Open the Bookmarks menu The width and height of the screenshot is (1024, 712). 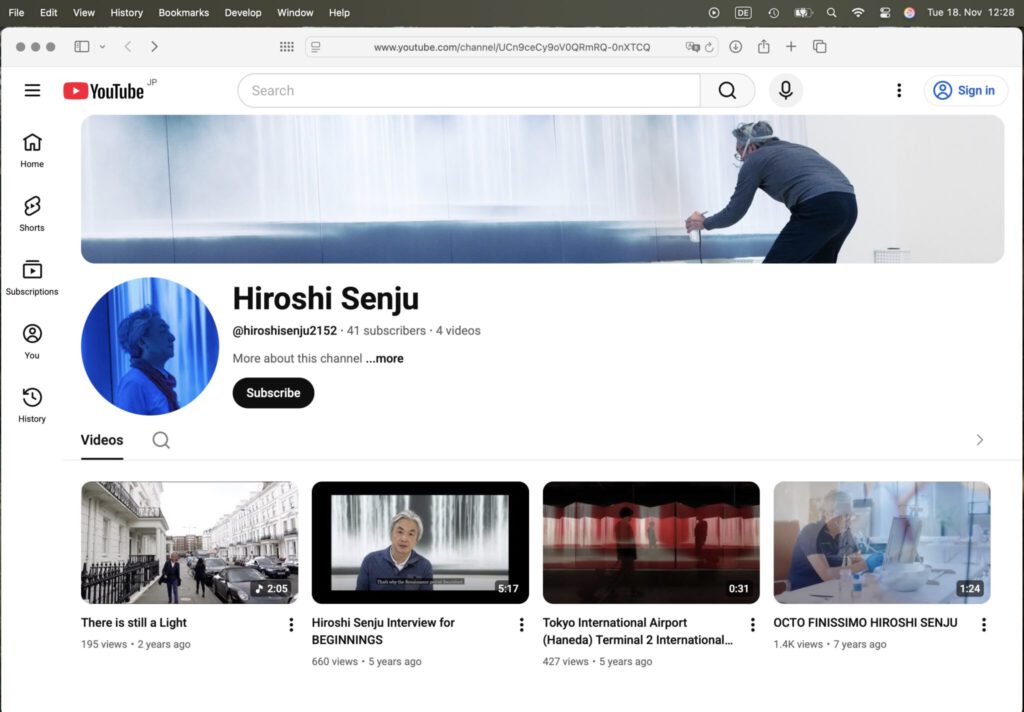coord(186,13)
